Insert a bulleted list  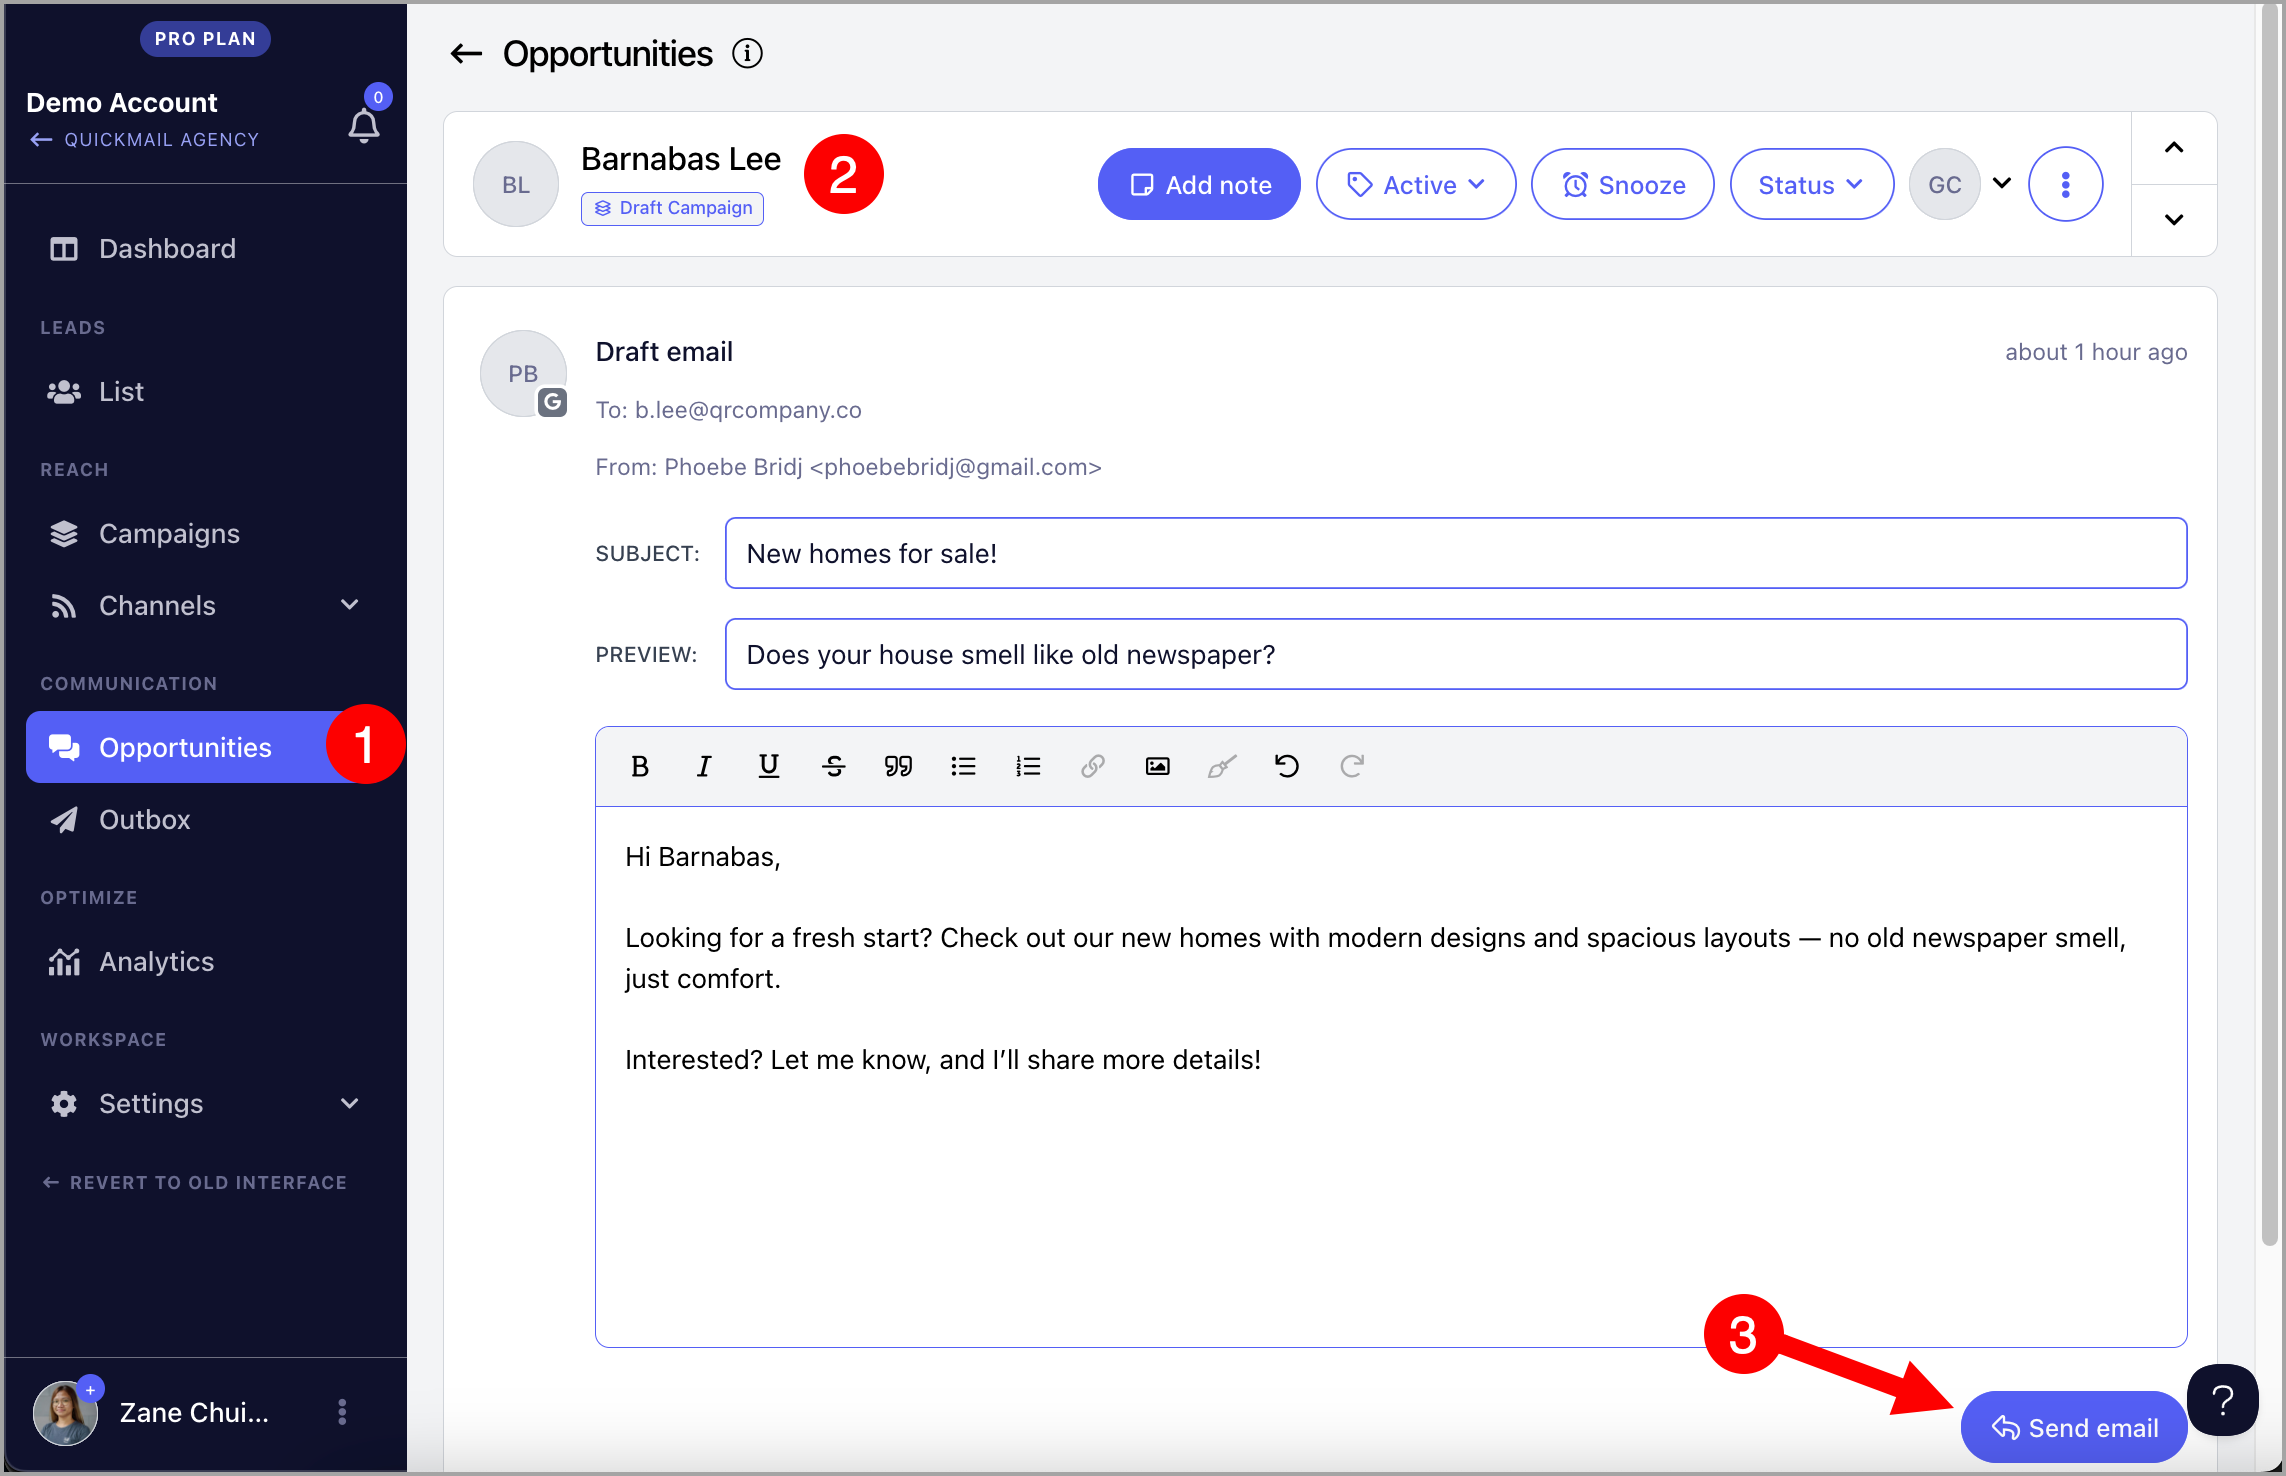coord(963,766)
